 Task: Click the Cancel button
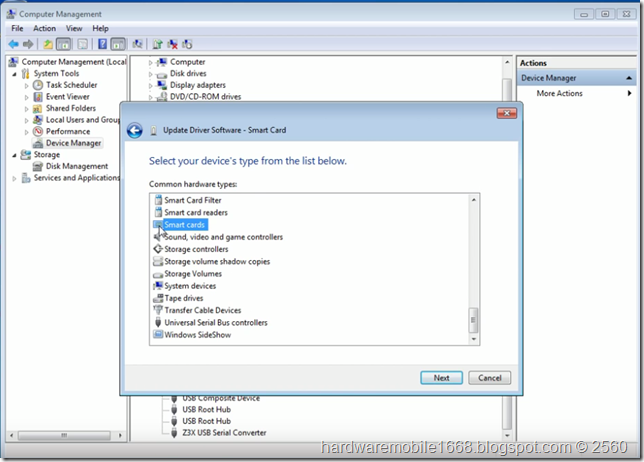(x=490, y=378)
